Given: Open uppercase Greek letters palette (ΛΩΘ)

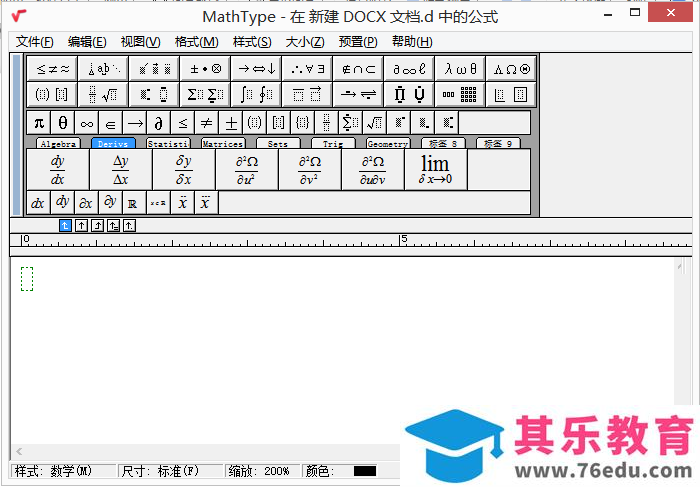Looking at the screenshot, I should point(511,69).
